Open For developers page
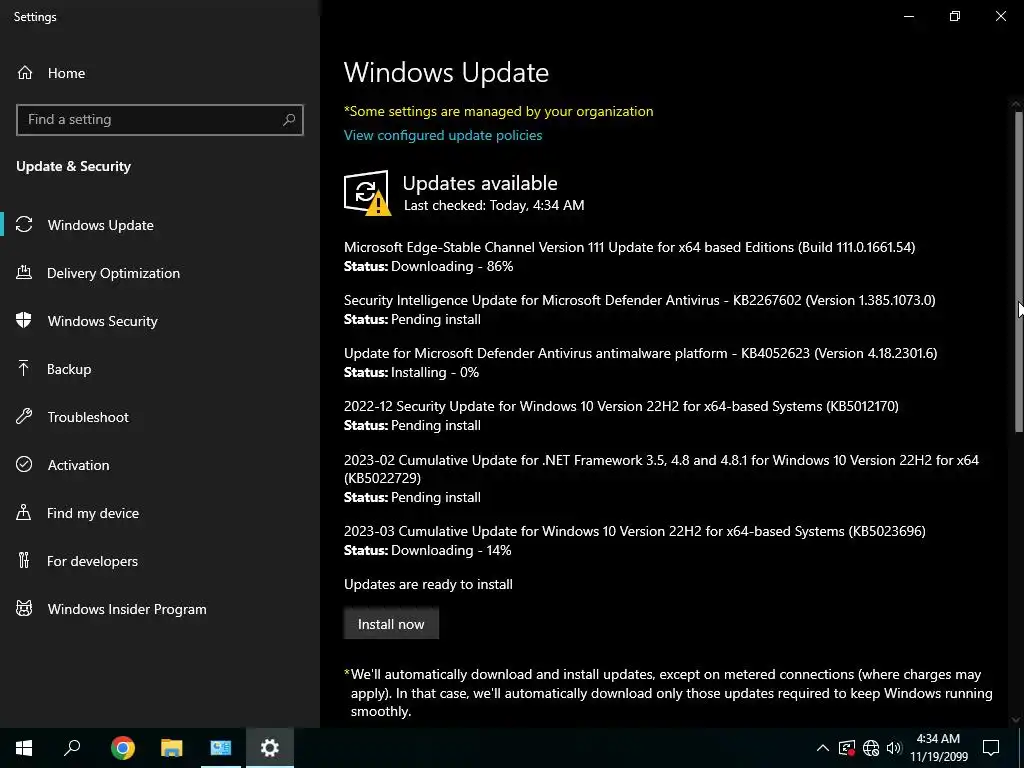 [160, 561]
